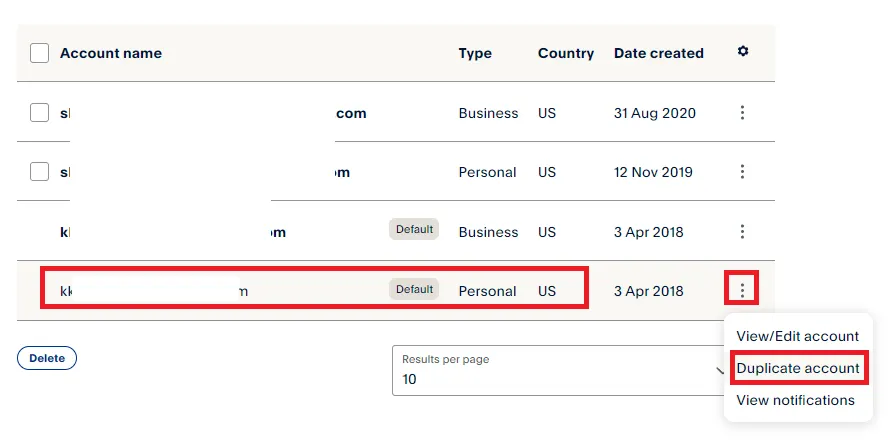
Task: Open three-dot menu for default Business account
Action: tap(742, 232)
